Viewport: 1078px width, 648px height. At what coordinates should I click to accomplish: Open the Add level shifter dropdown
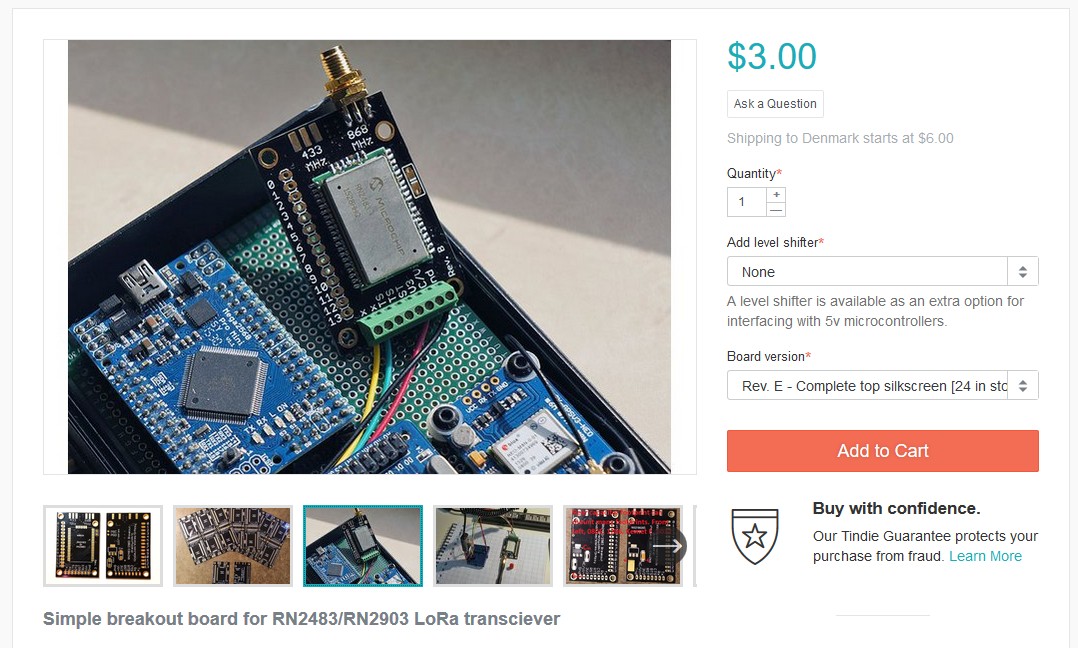[x=883, y=271]
